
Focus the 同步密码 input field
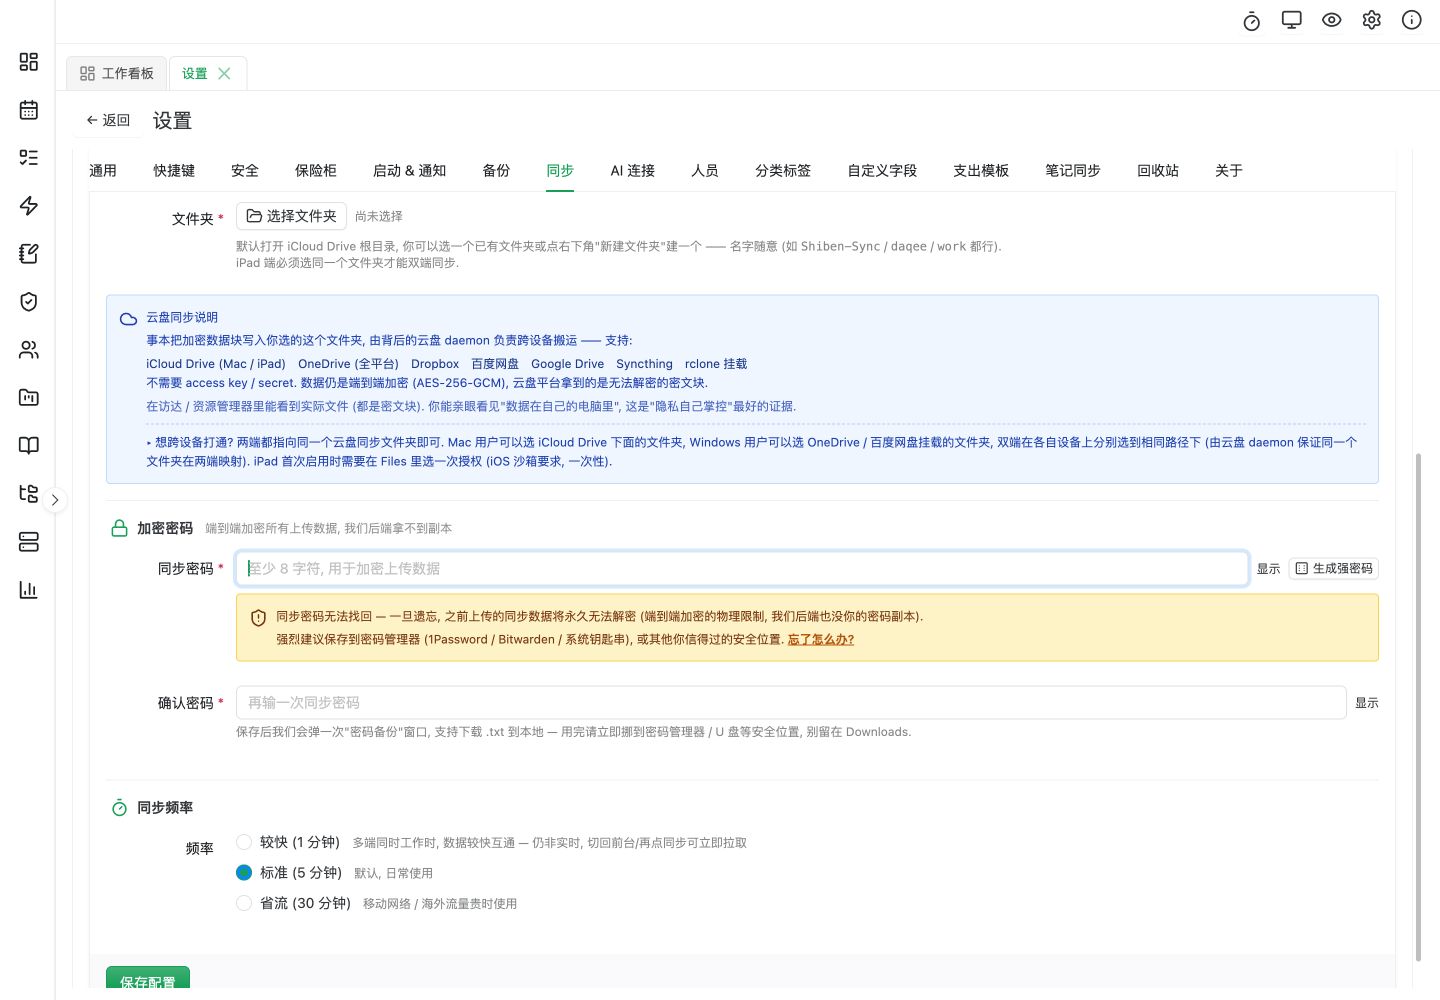(x=742, y=568)
